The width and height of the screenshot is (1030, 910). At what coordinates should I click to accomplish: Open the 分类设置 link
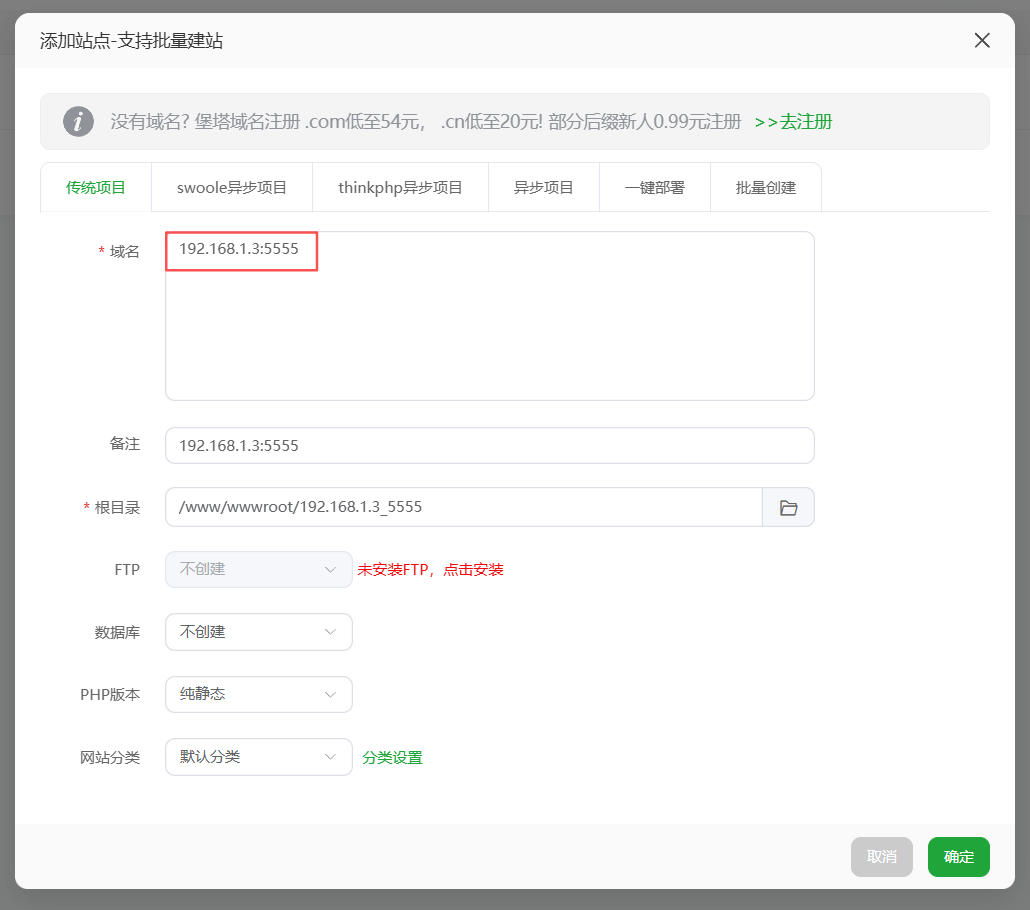coord(392,758)
